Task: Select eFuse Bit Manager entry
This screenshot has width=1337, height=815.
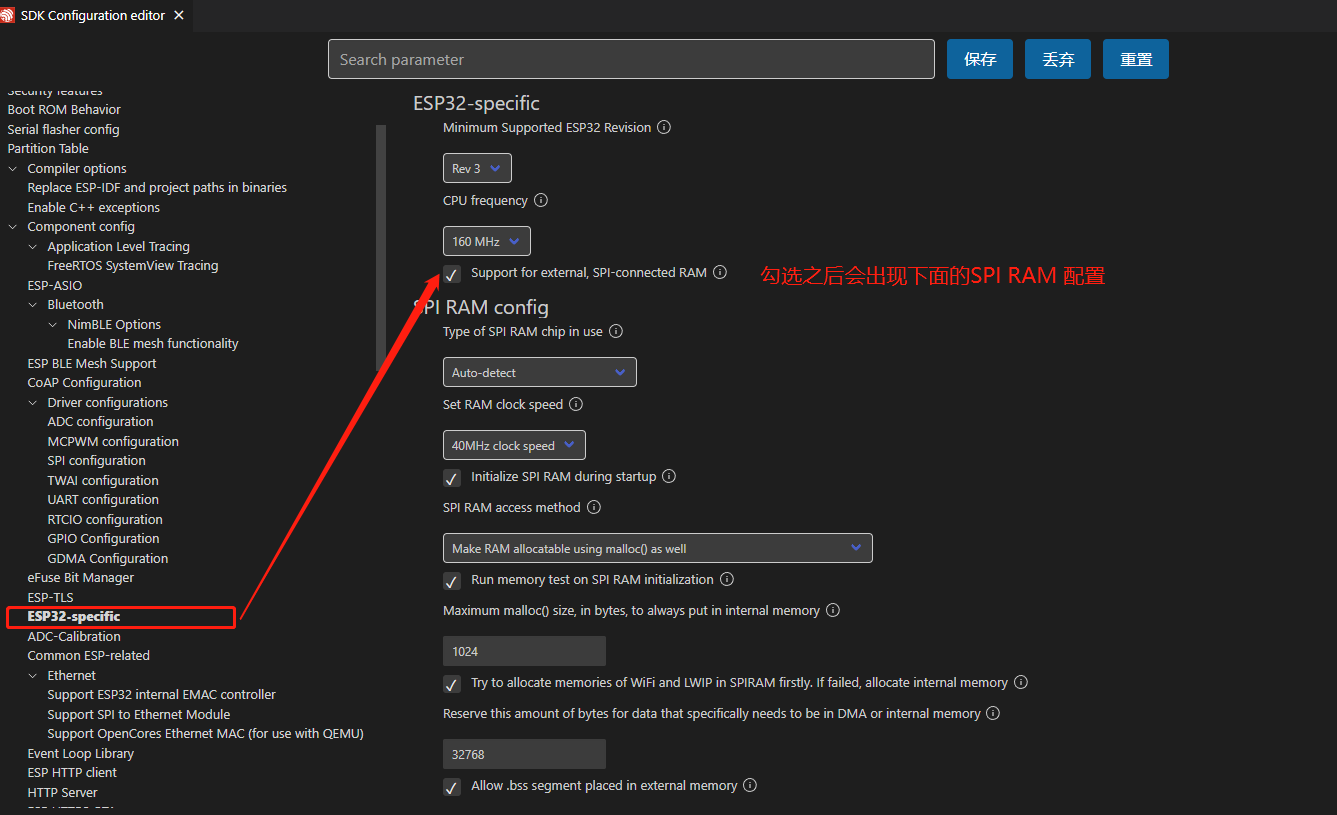Action: [x=80, y=578]
